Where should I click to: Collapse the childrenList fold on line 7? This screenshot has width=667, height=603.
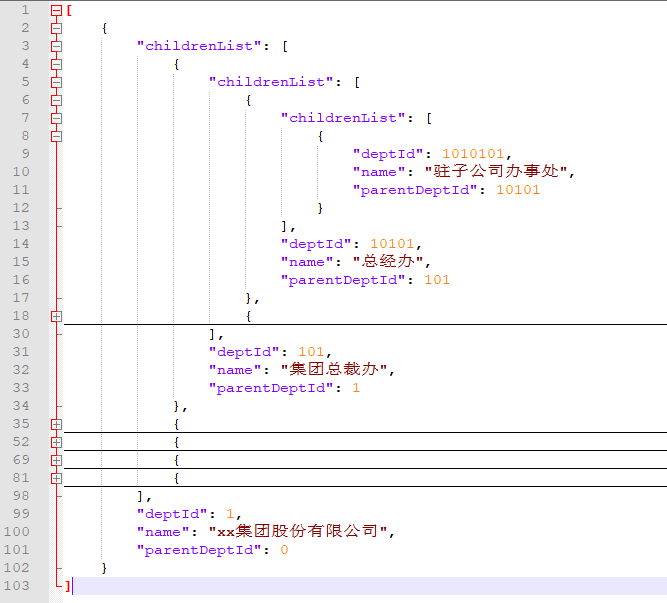coord(56,118)
